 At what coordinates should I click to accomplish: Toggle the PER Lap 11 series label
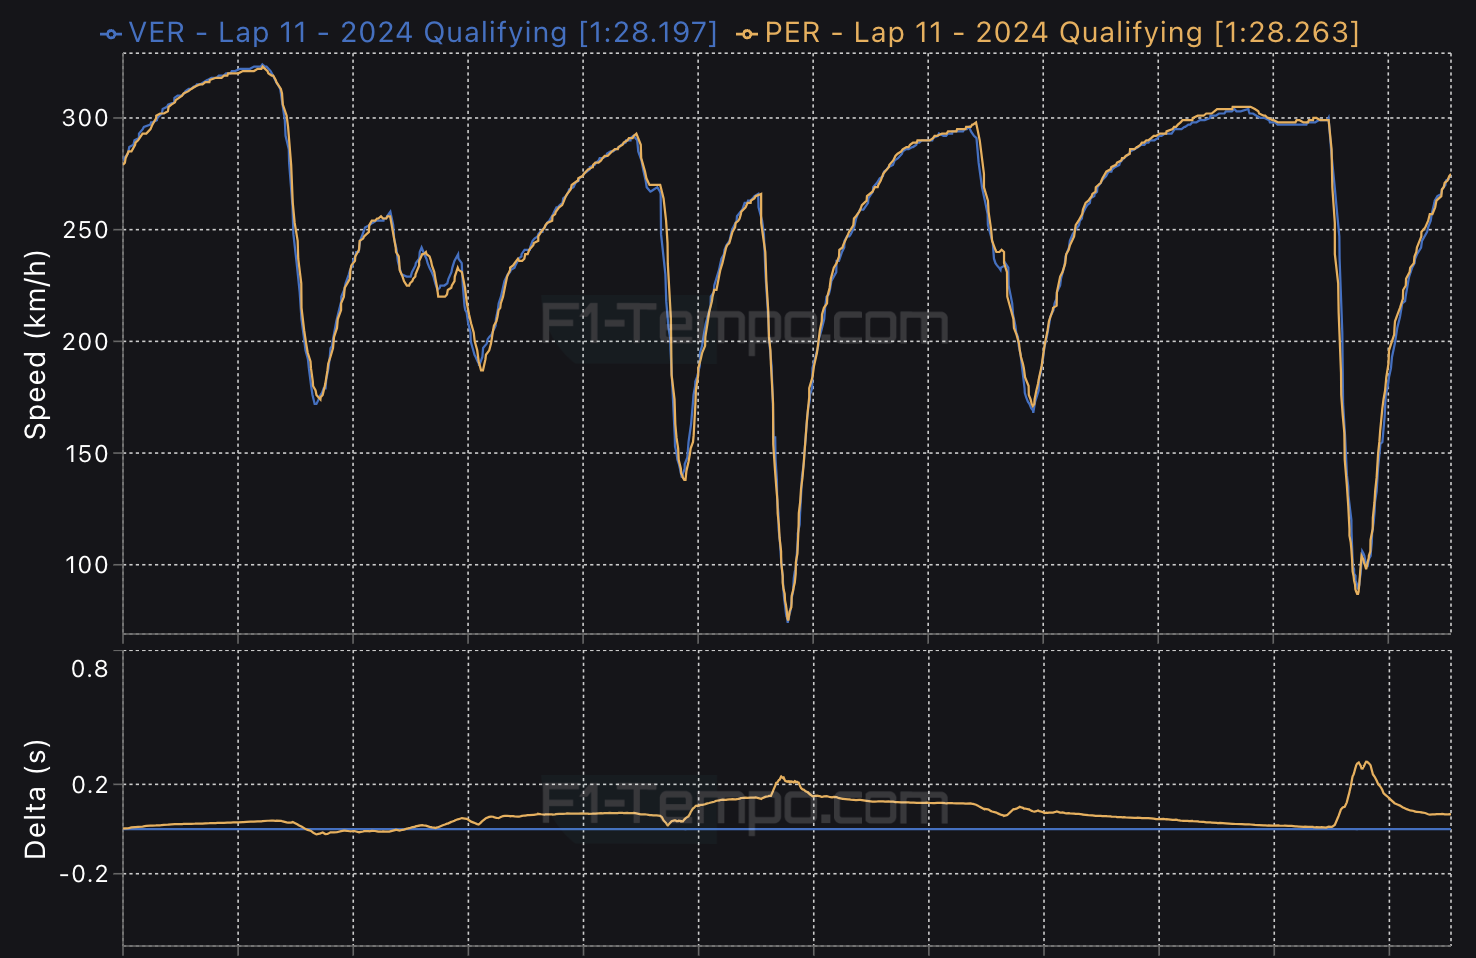click(x=1062, y=32)
